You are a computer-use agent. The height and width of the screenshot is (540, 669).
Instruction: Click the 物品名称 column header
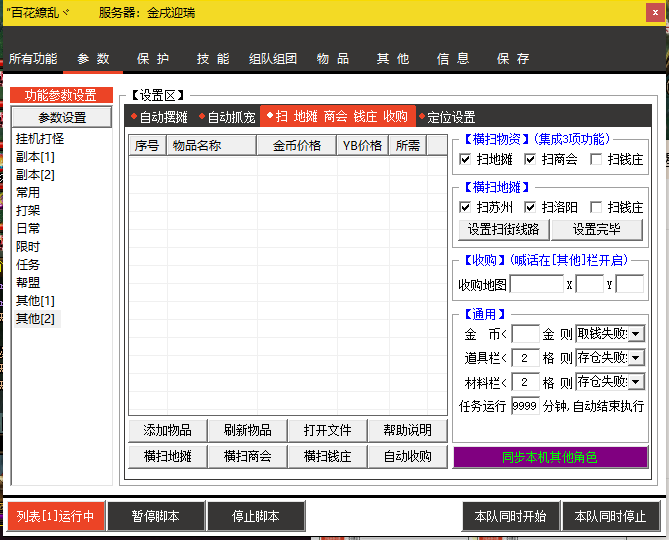[x=212, y=145]
